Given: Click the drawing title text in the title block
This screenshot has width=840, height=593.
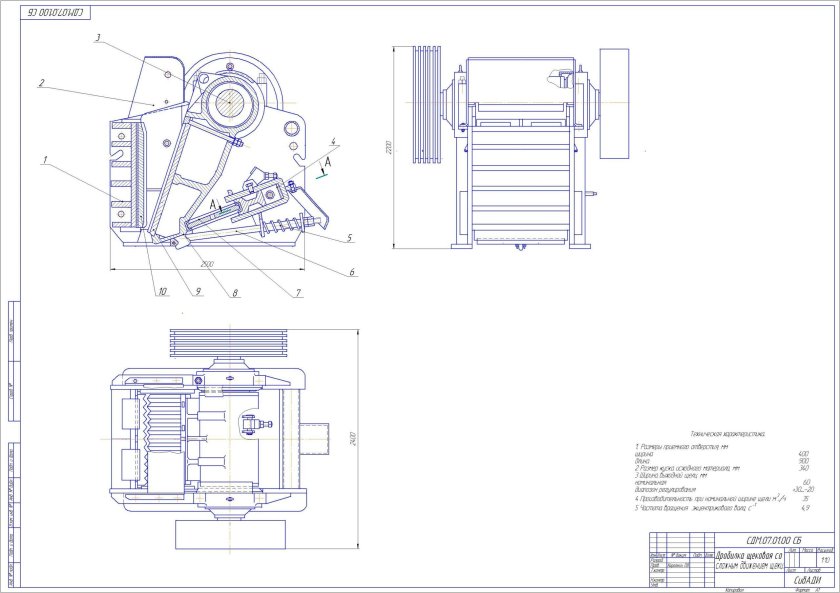Looking at the screenshot, I should tap(749, 560).
